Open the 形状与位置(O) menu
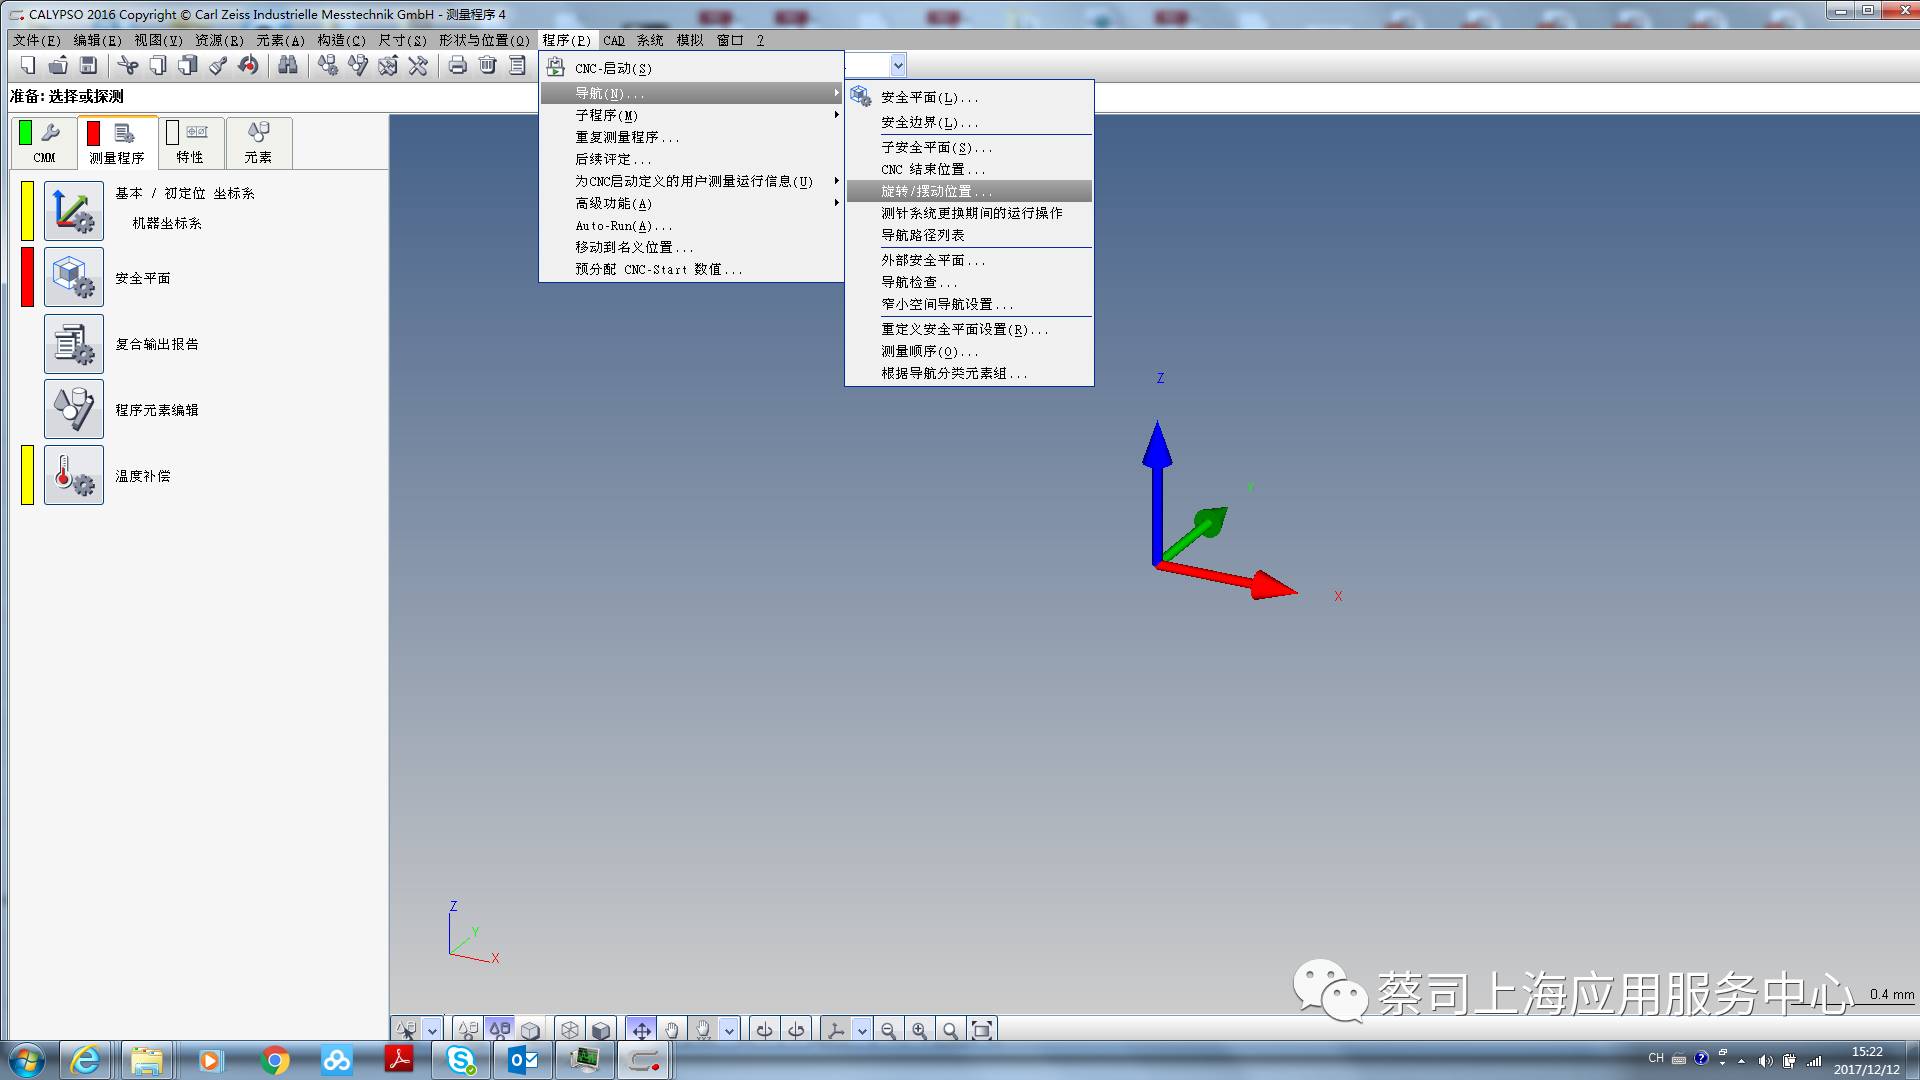Viewport: 1920px width, 1080px height. pyautogui.click(x=484, y=40)
